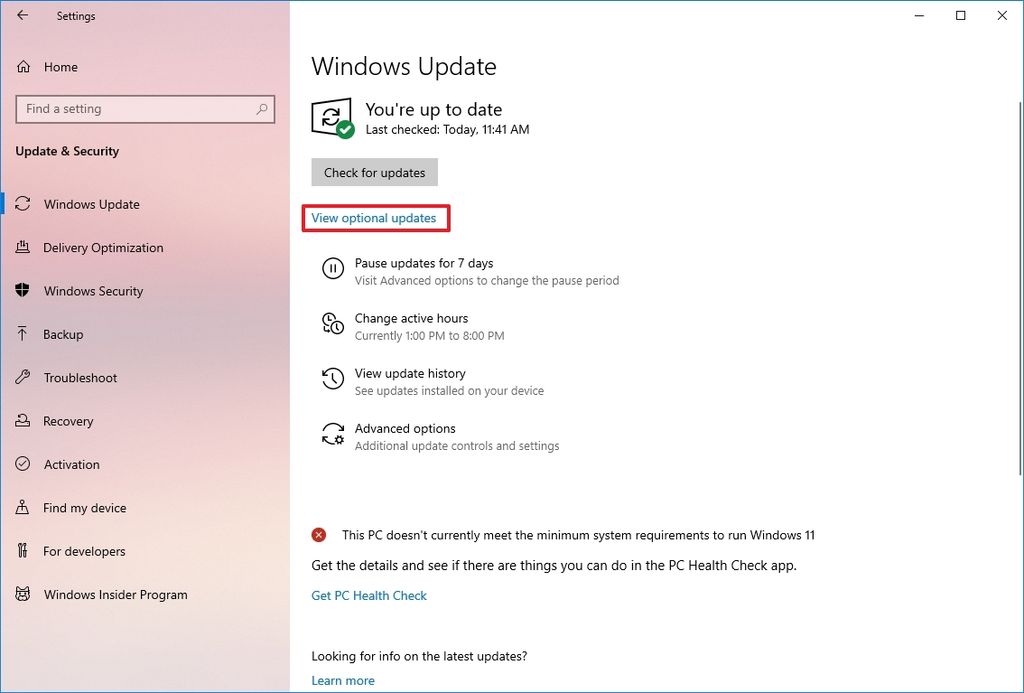Open Windows Update in the sidebar
1024x693 pixels.
click(91, 204)
